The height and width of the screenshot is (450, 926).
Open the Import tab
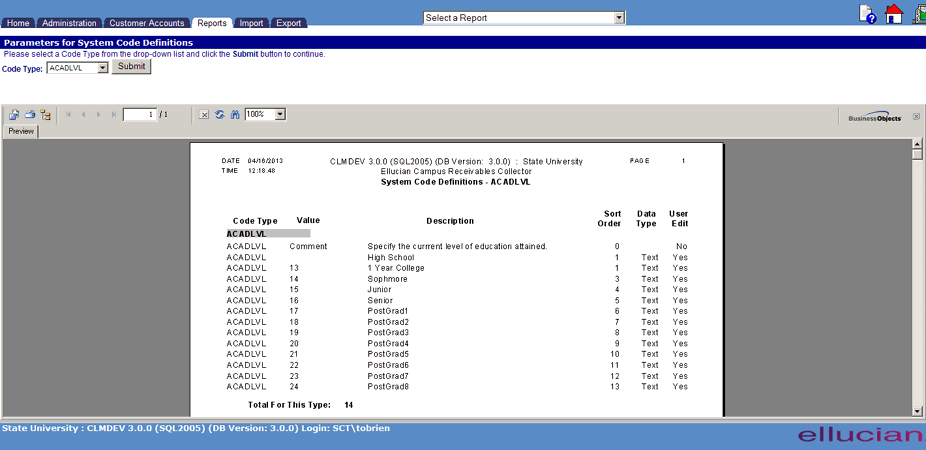(x=252, y=23)
